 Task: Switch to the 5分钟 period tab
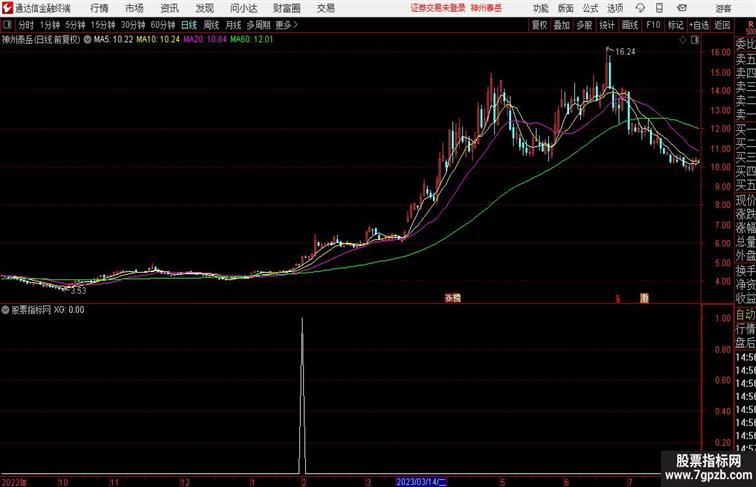(x=75, y=25)
